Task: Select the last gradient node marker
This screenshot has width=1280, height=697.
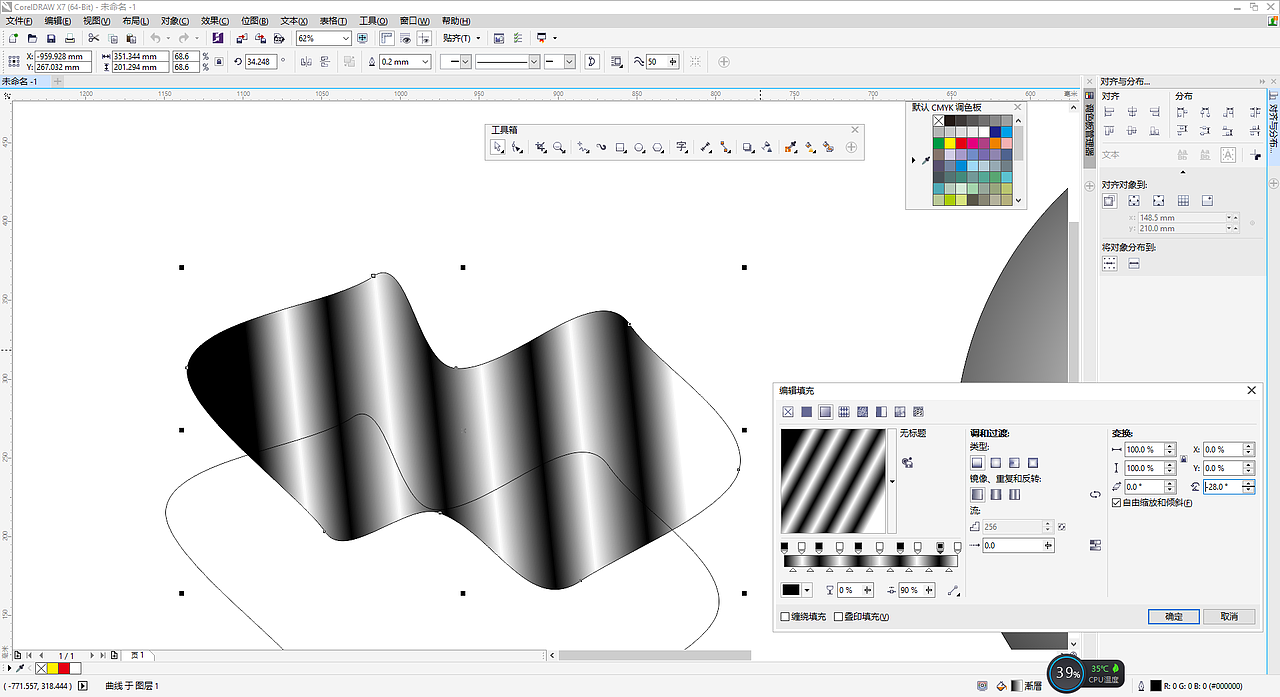Action: (x=959, y=547)
